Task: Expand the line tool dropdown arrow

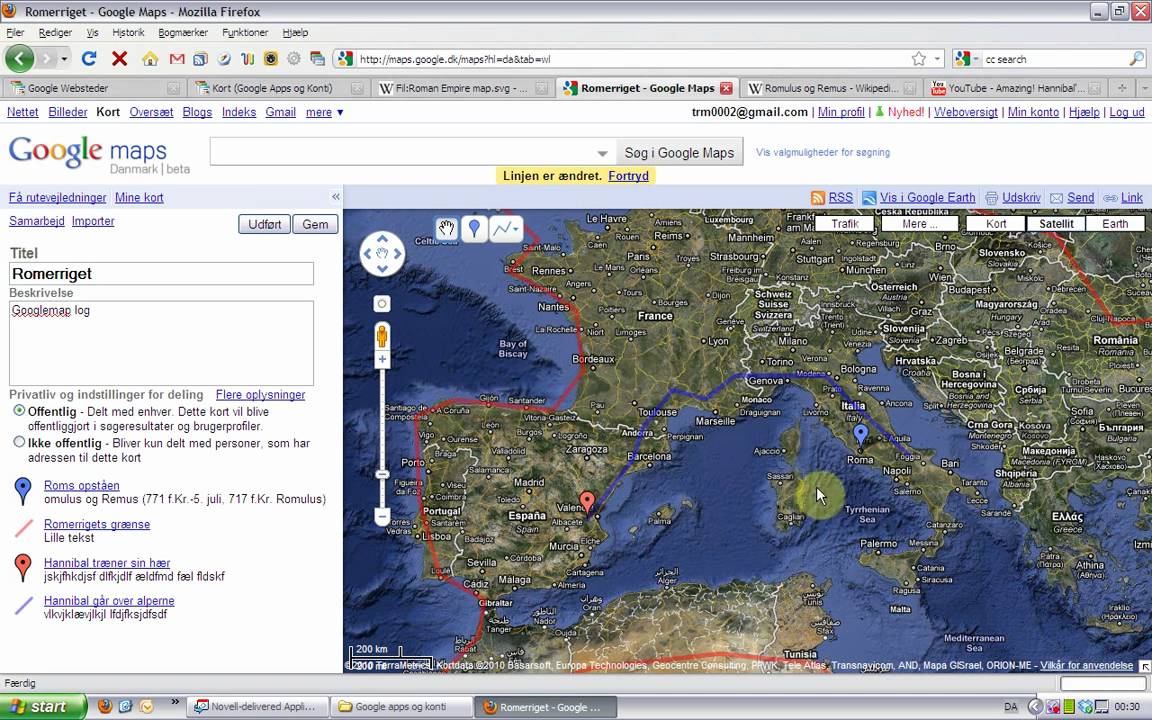Action: (x=516, y=229)
